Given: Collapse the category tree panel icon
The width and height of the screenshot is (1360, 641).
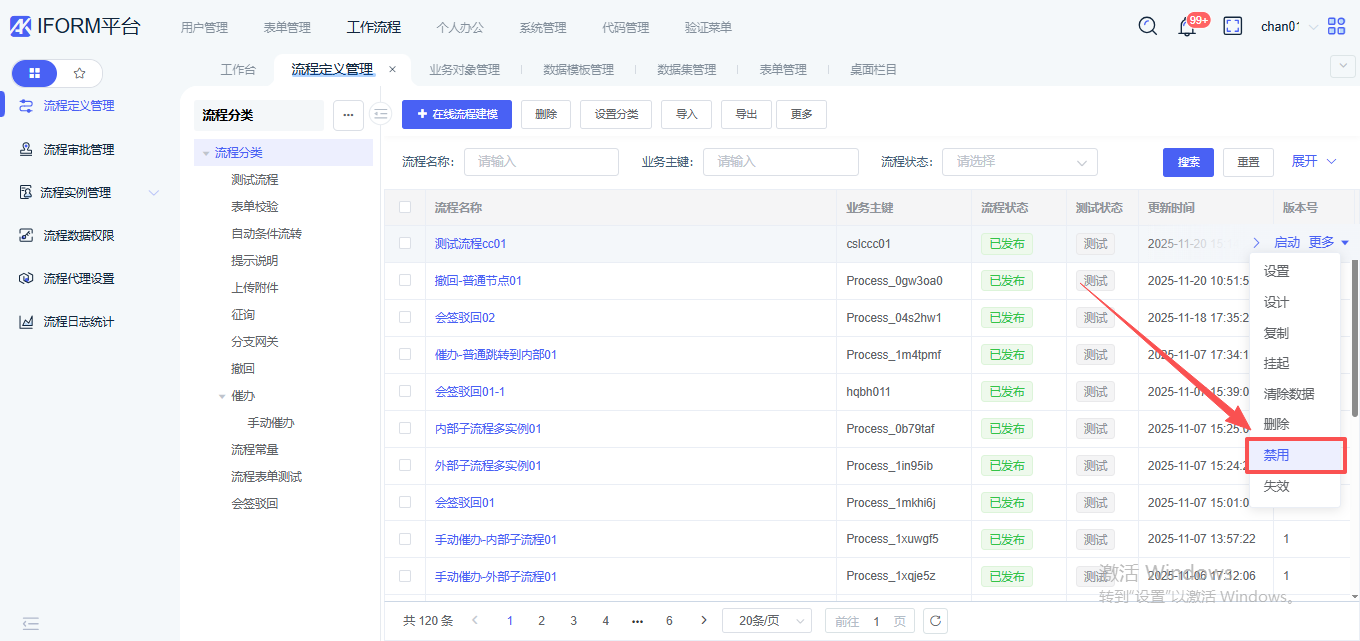Looking at the screenshot, I should pos(380,115).
